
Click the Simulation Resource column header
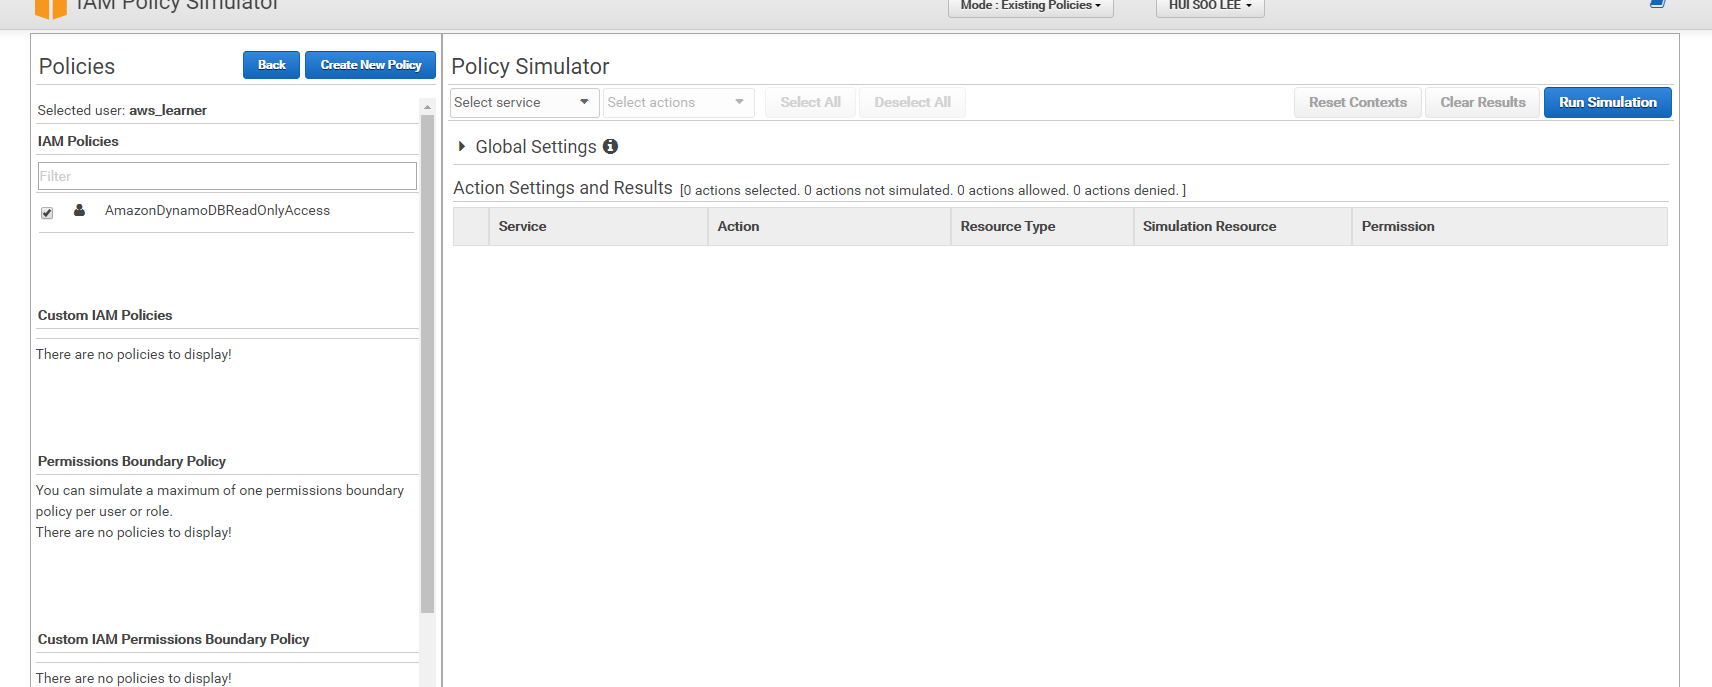pos(1243,226)
